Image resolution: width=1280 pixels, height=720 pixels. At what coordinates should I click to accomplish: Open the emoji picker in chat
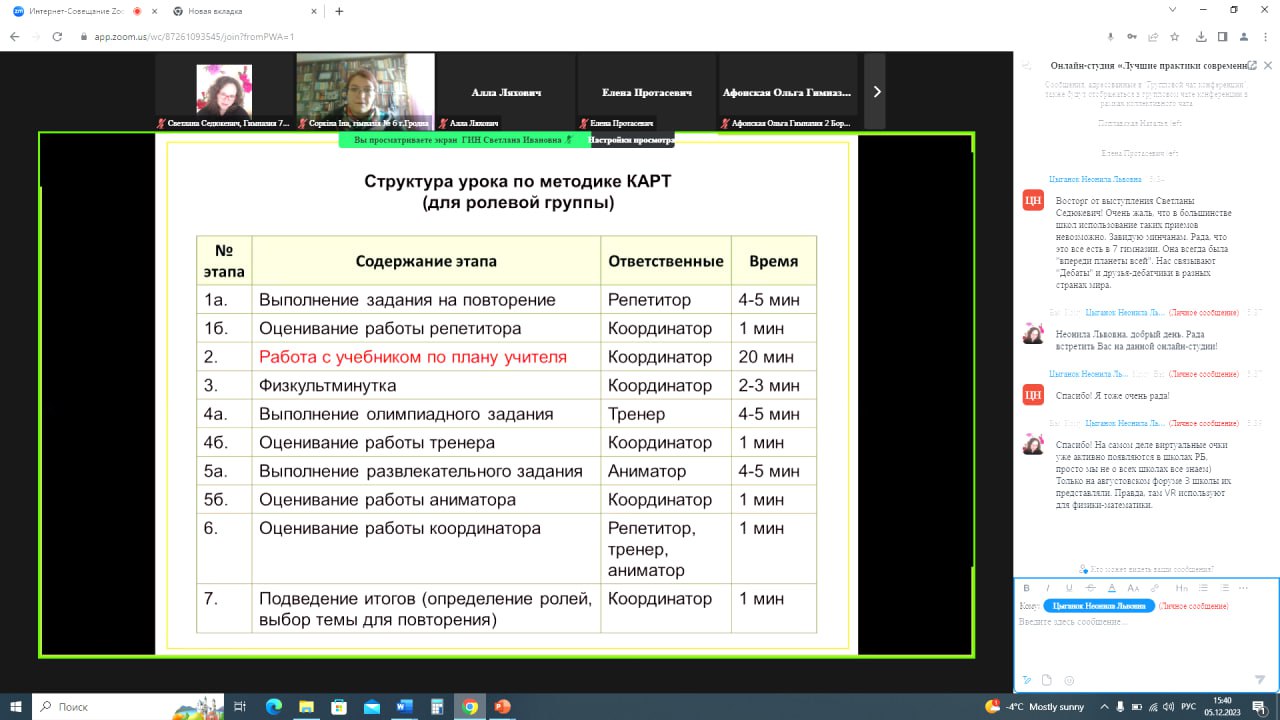click(x=1069, y=680)
